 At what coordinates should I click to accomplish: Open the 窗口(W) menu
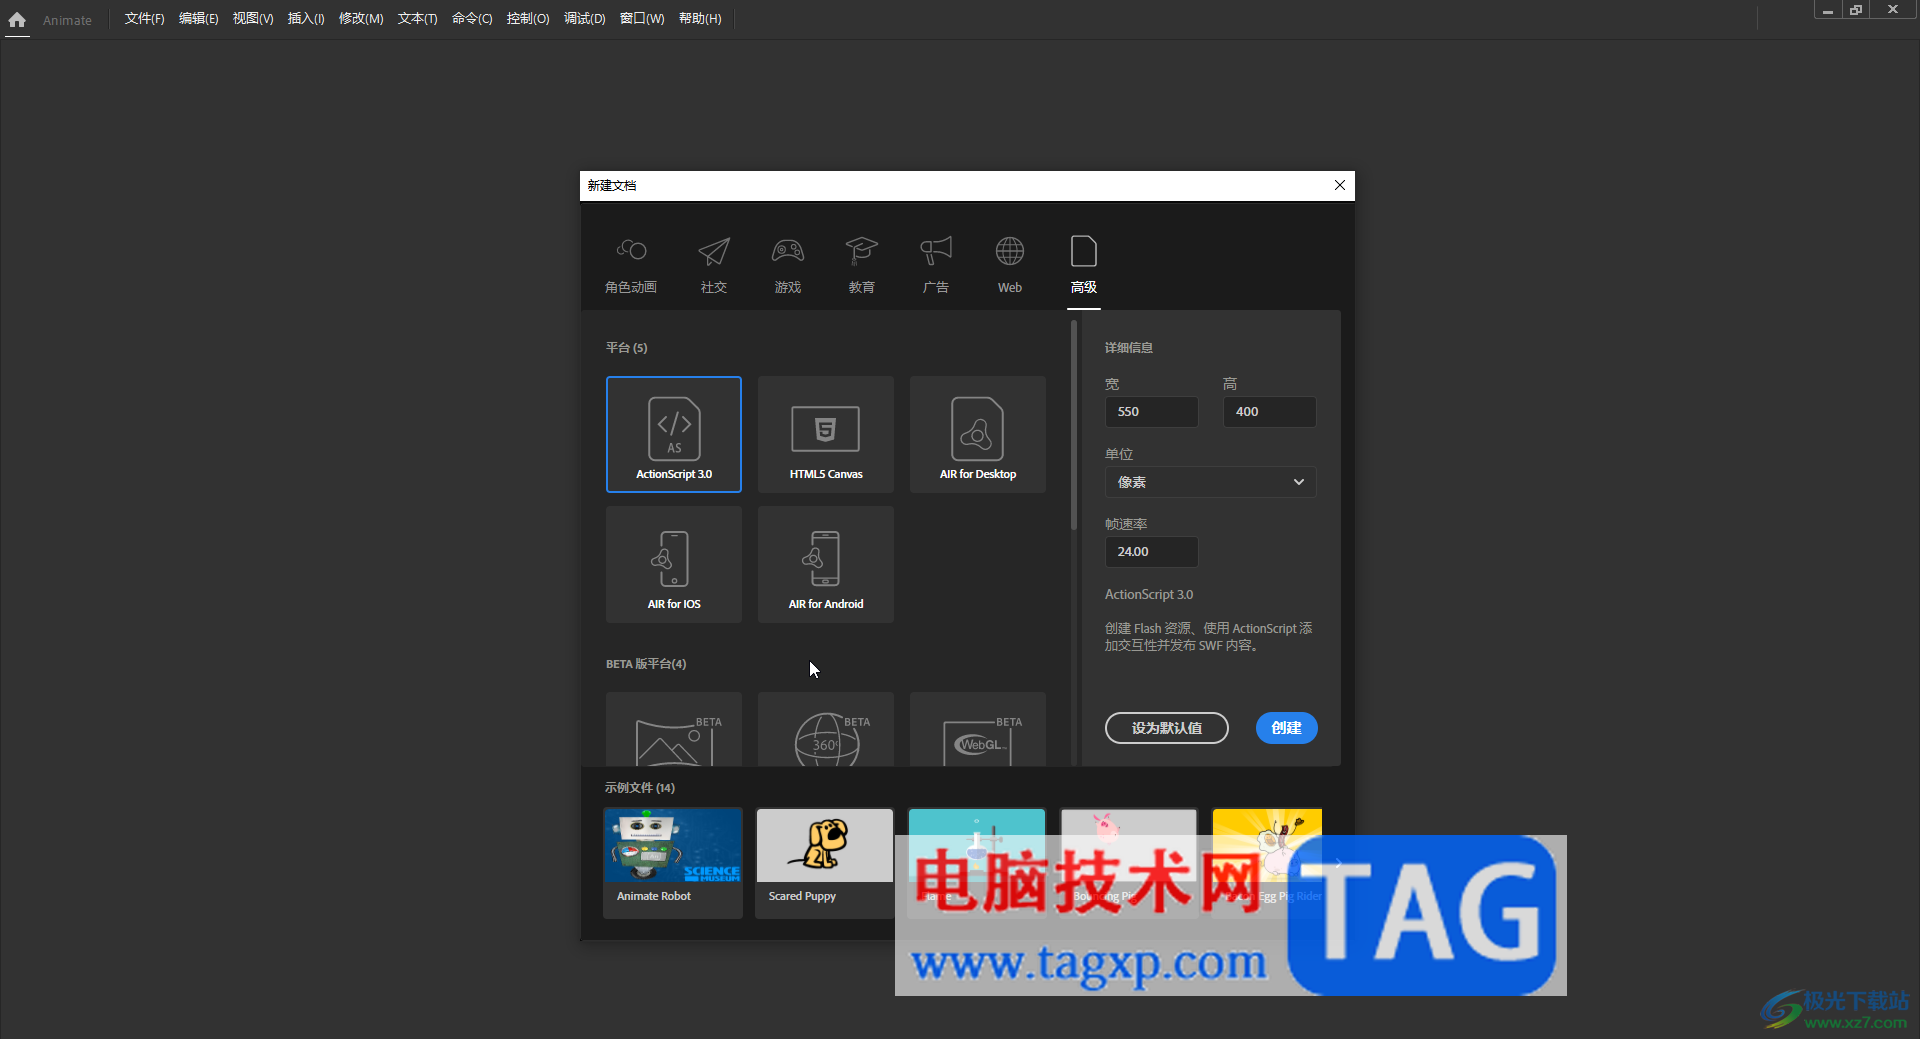(641, 19)
